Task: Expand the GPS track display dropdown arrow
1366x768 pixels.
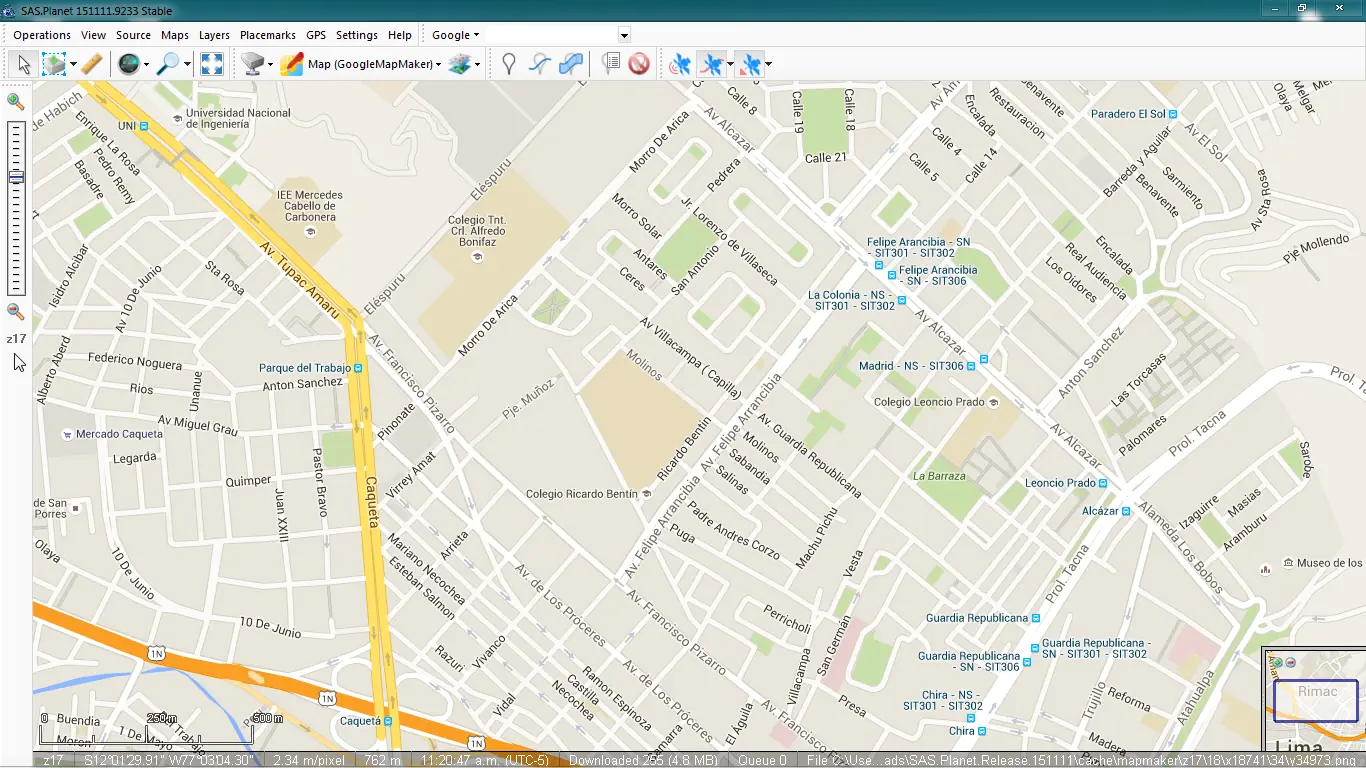Action: (x=730, y=65)
